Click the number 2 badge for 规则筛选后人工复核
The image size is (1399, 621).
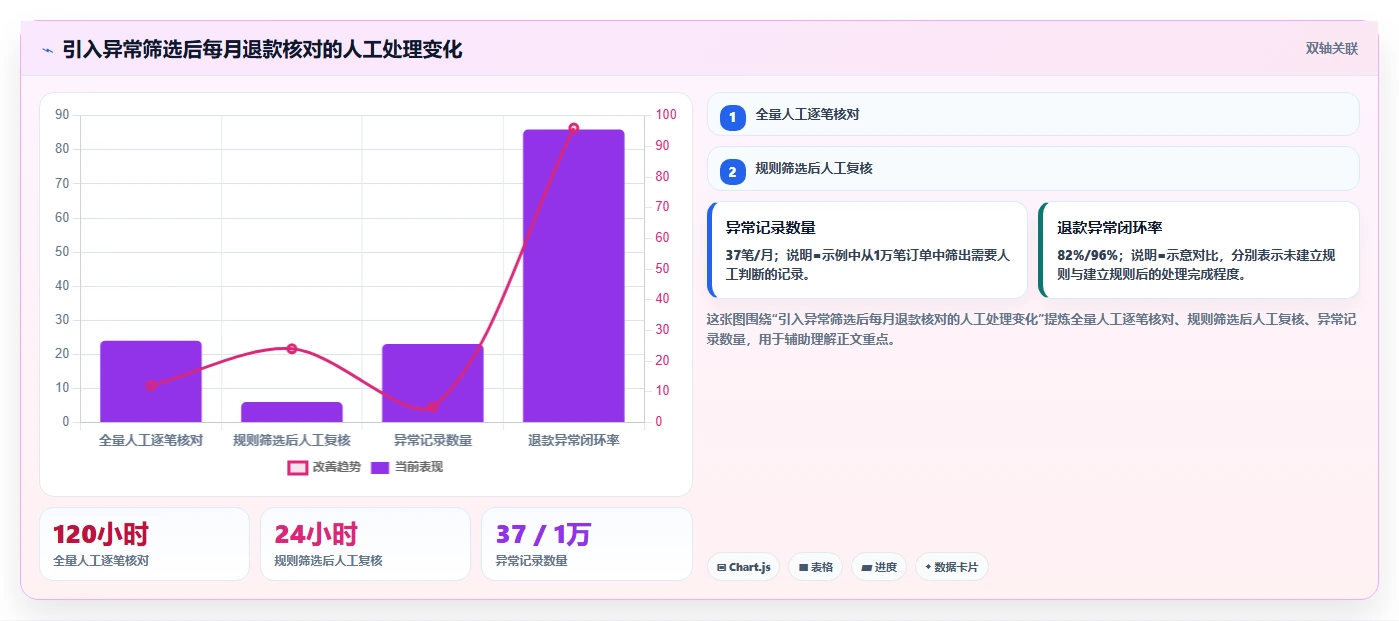[x=733, y=172]
